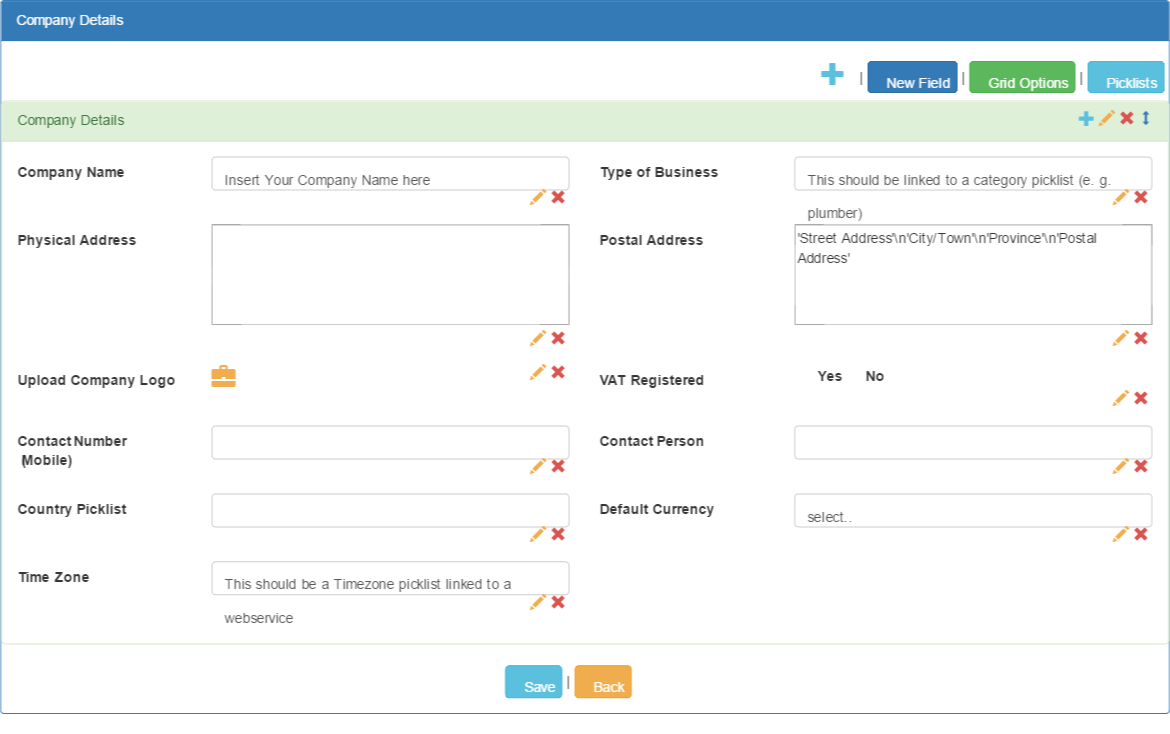This screenshot has height=734, width=1170.
Task: Edit the Postal Address field pencil icon
Action: (1121, 338)
